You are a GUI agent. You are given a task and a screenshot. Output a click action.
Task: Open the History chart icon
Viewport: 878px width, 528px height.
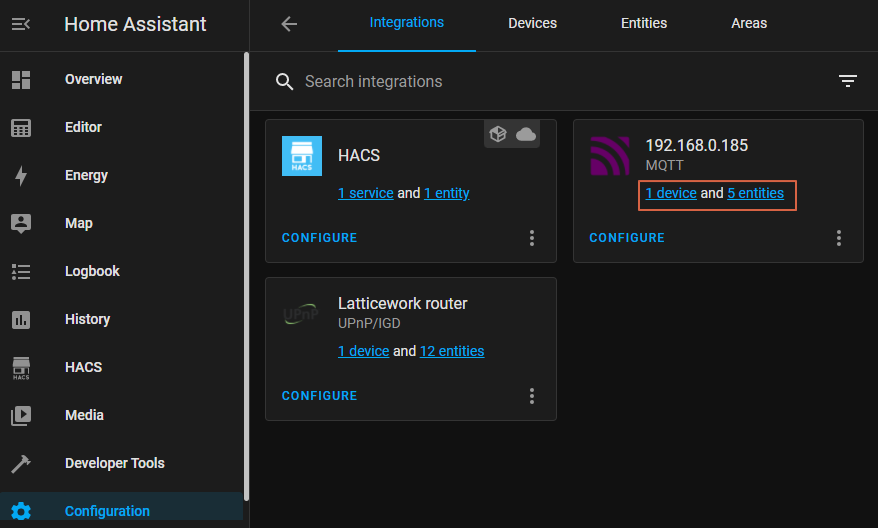click(x=21, y=320)
